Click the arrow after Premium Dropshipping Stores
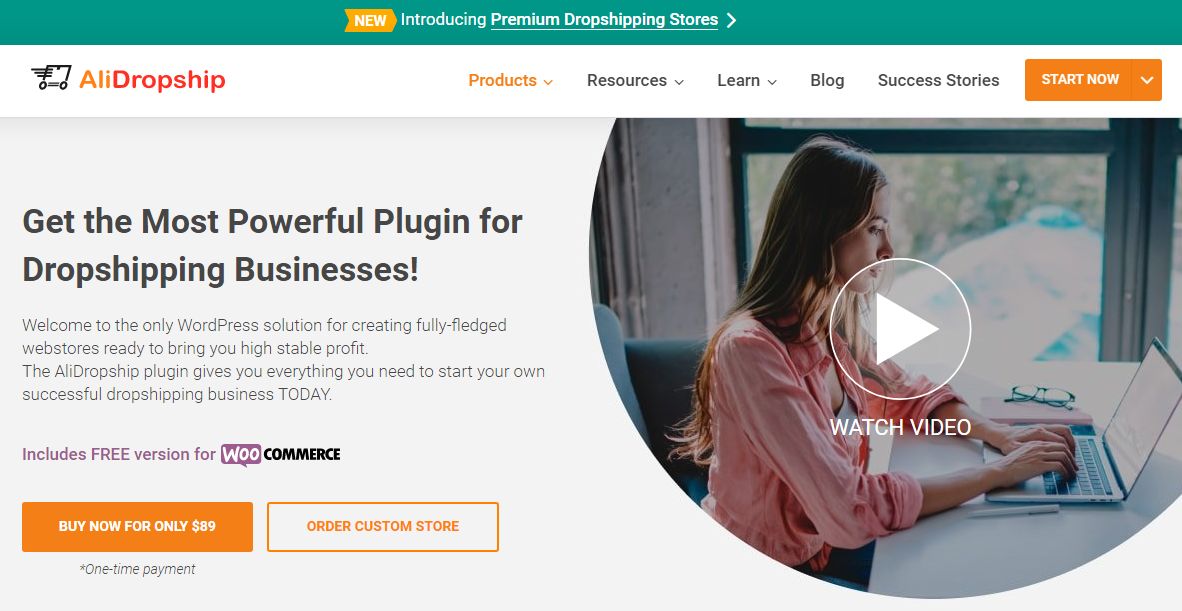Image resolution: width=1182 pixels, height=611 pixels. click(x=731, y=20)
